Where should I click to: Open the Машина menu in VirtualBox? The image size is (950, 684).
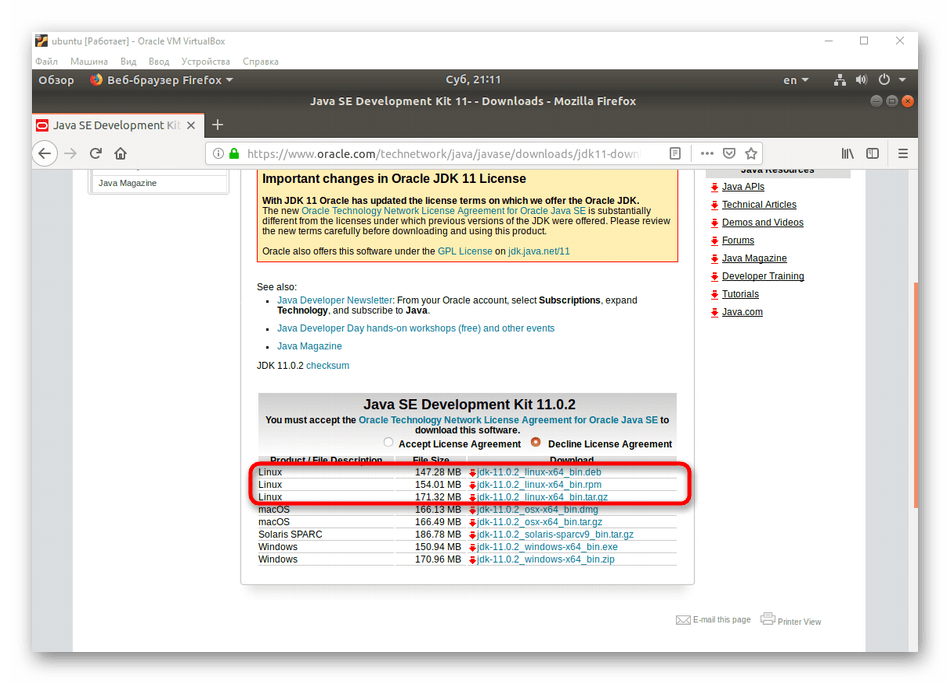[x=87, y=61]
